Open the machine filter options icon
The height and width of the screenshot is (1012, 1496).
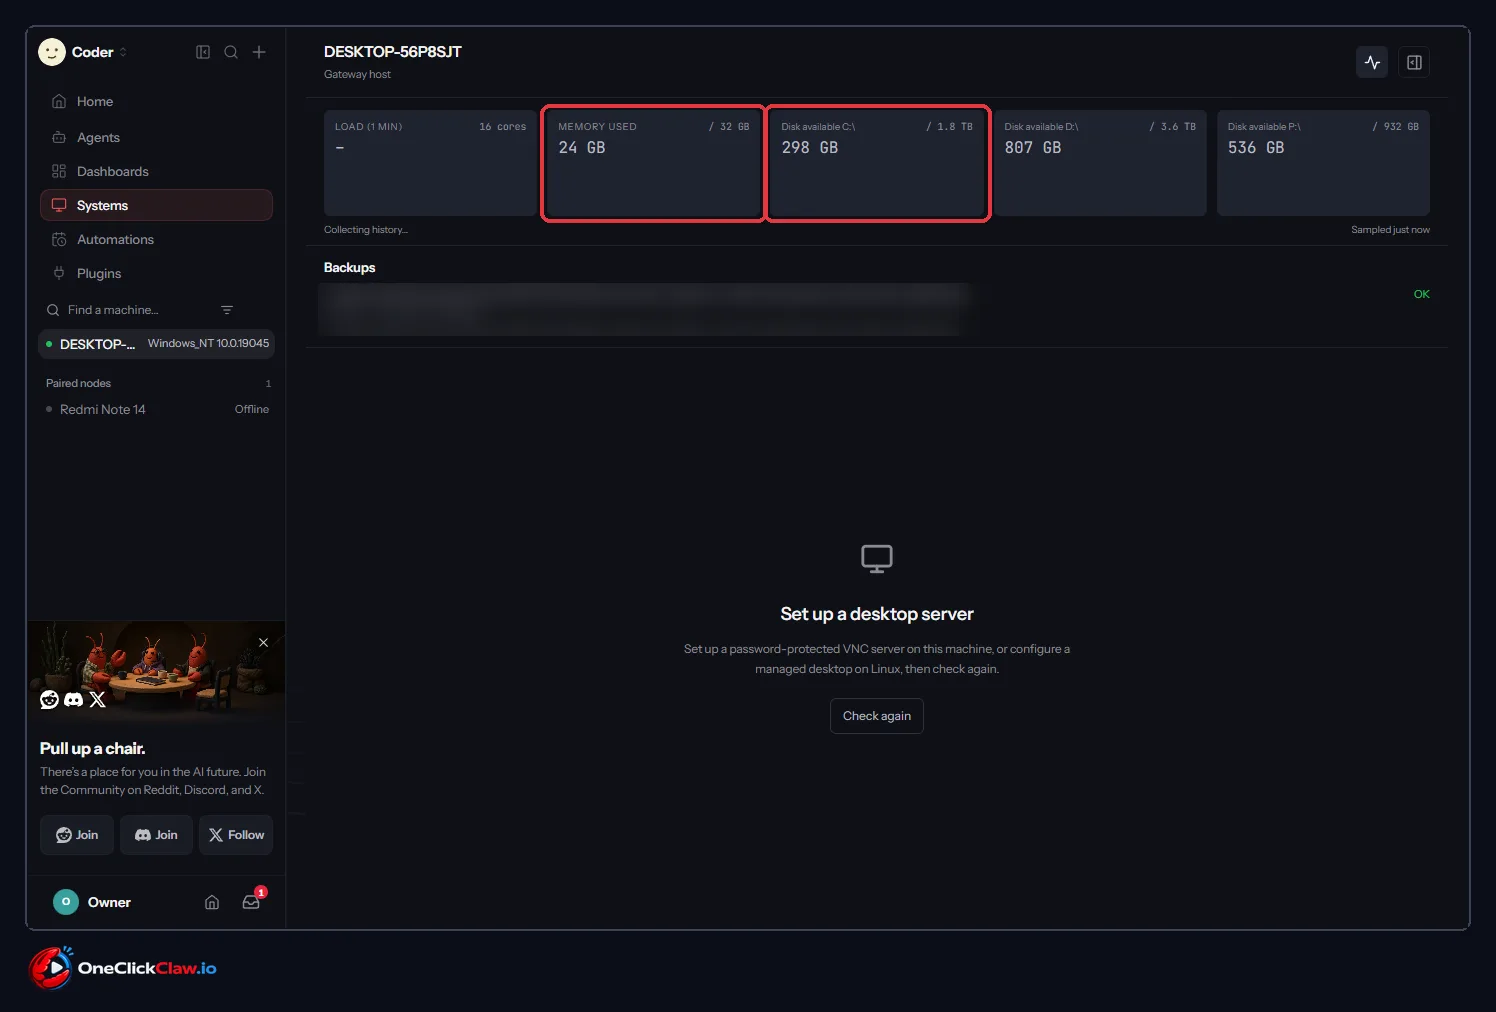[227, 310]
